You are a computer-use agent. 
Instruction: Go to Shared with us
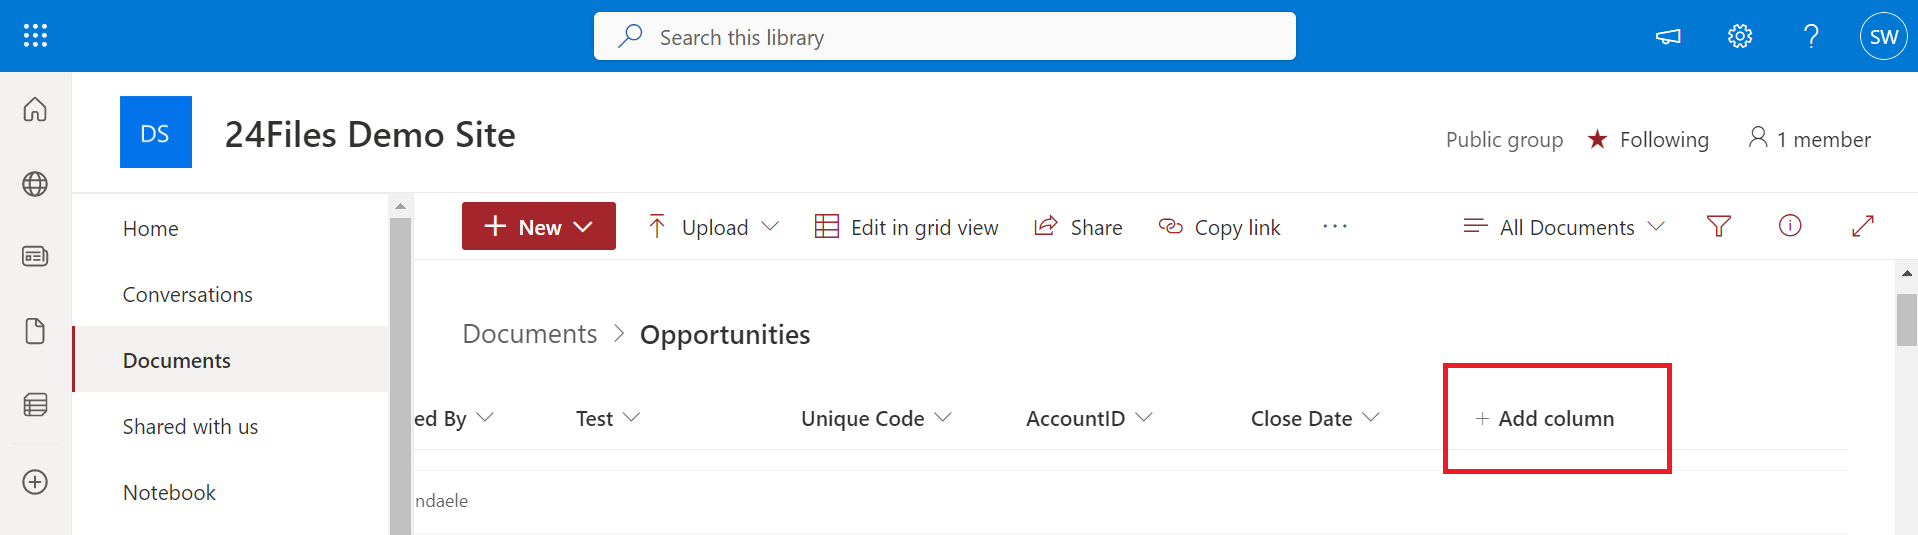[190, 427]
